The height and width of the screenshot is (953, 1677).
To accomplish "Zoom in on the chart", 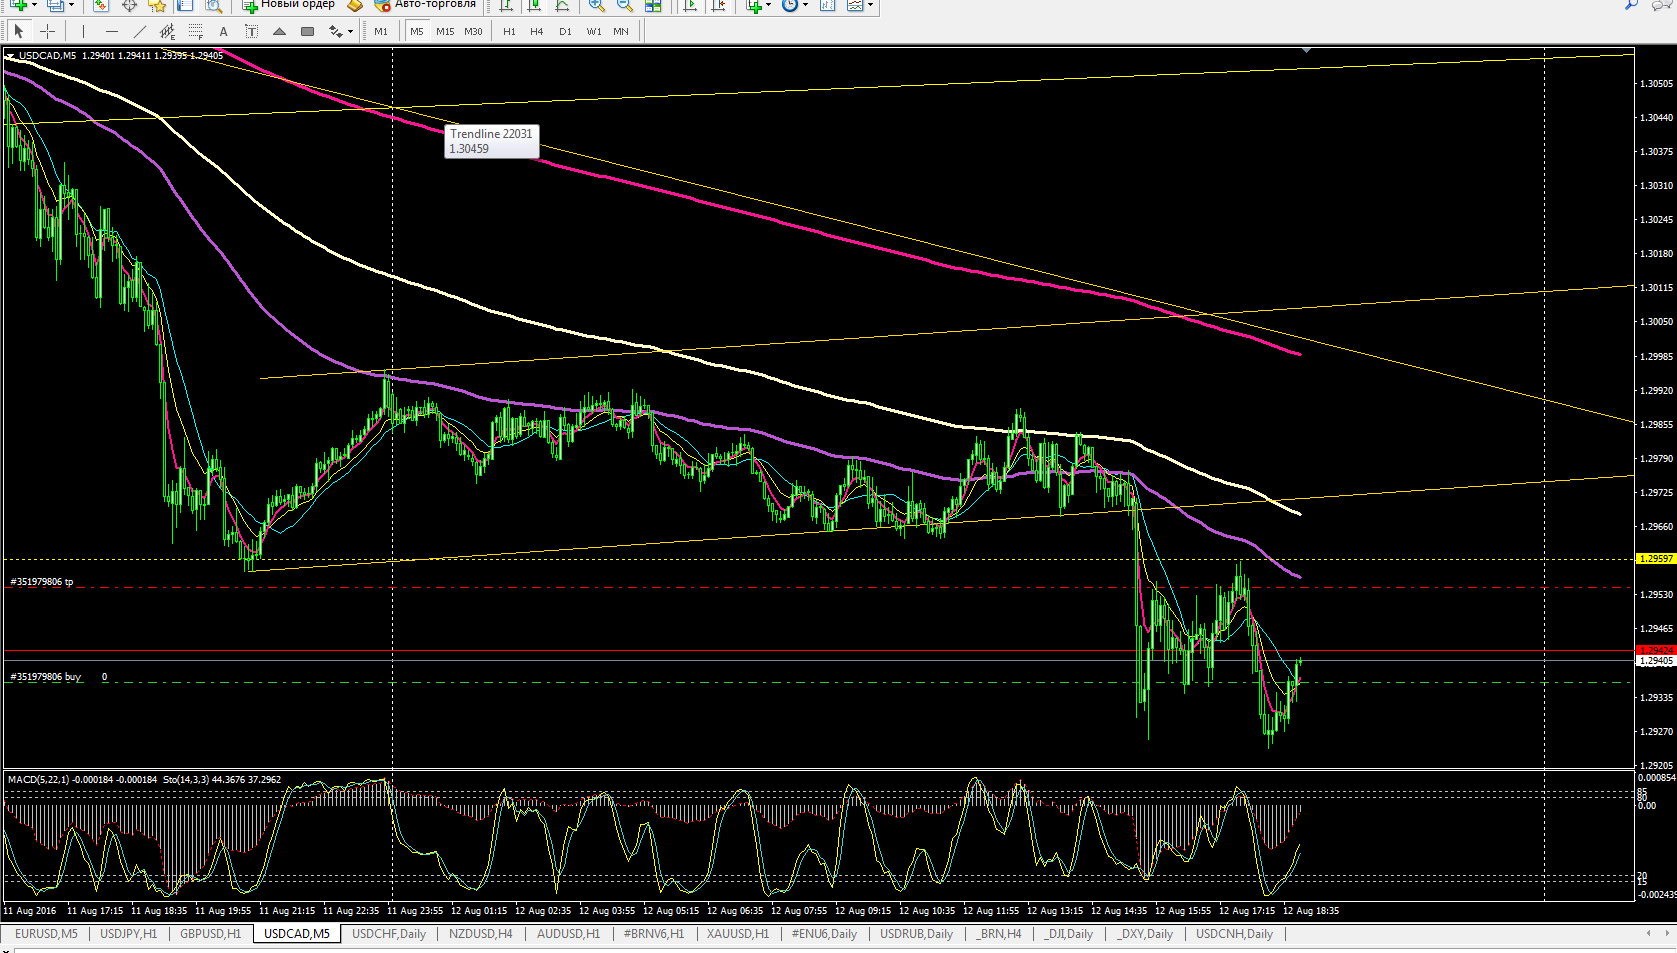I will pos(597,5).
